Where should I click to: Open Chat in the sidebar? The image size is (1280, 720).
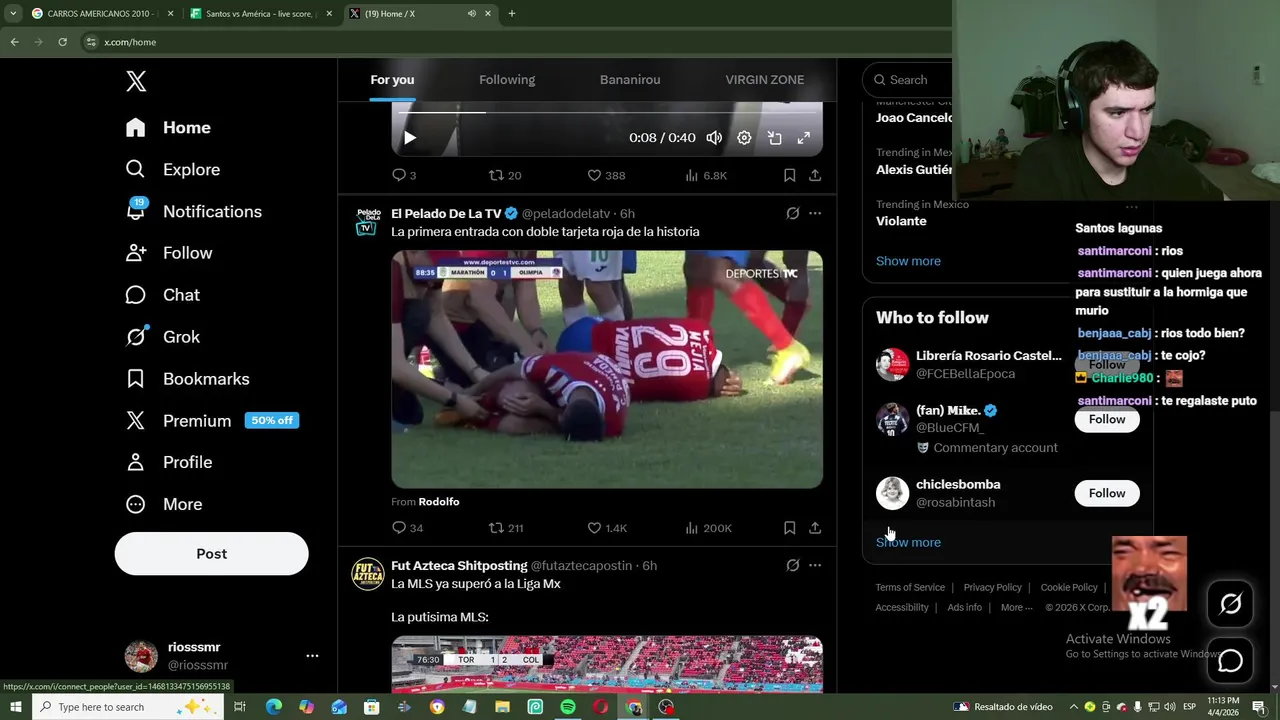pyautogui.click(x=162, y=295)
